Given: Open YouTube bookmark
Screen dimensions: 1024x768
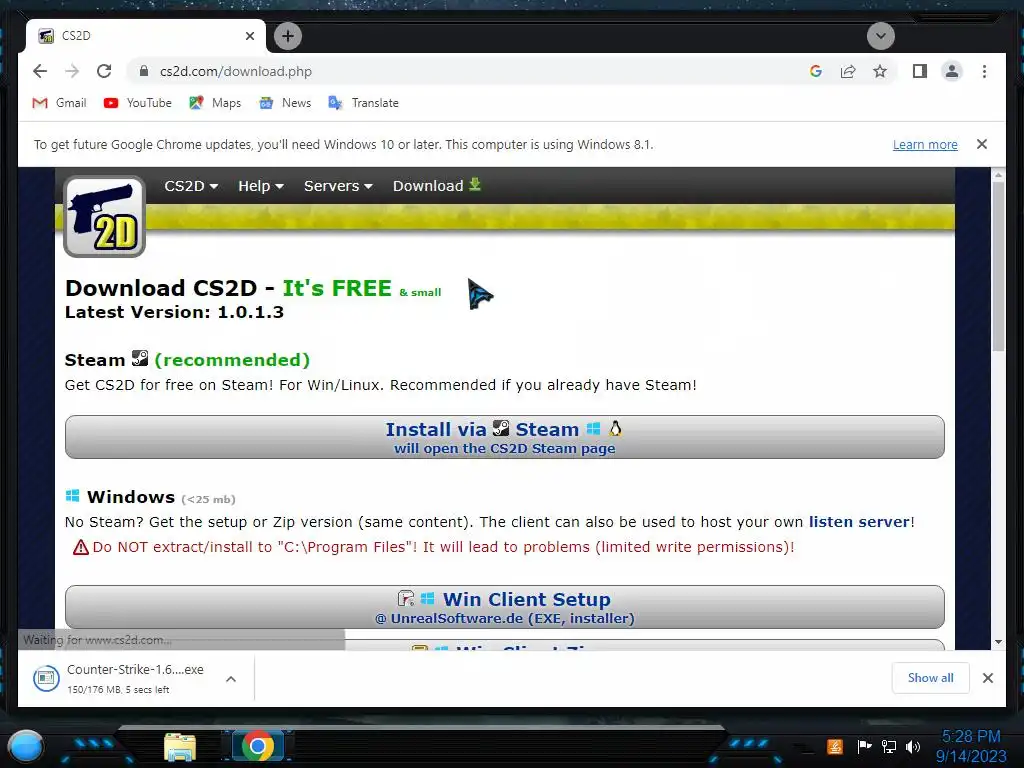Looking at the screenshot, I should (x=138, y=103).
